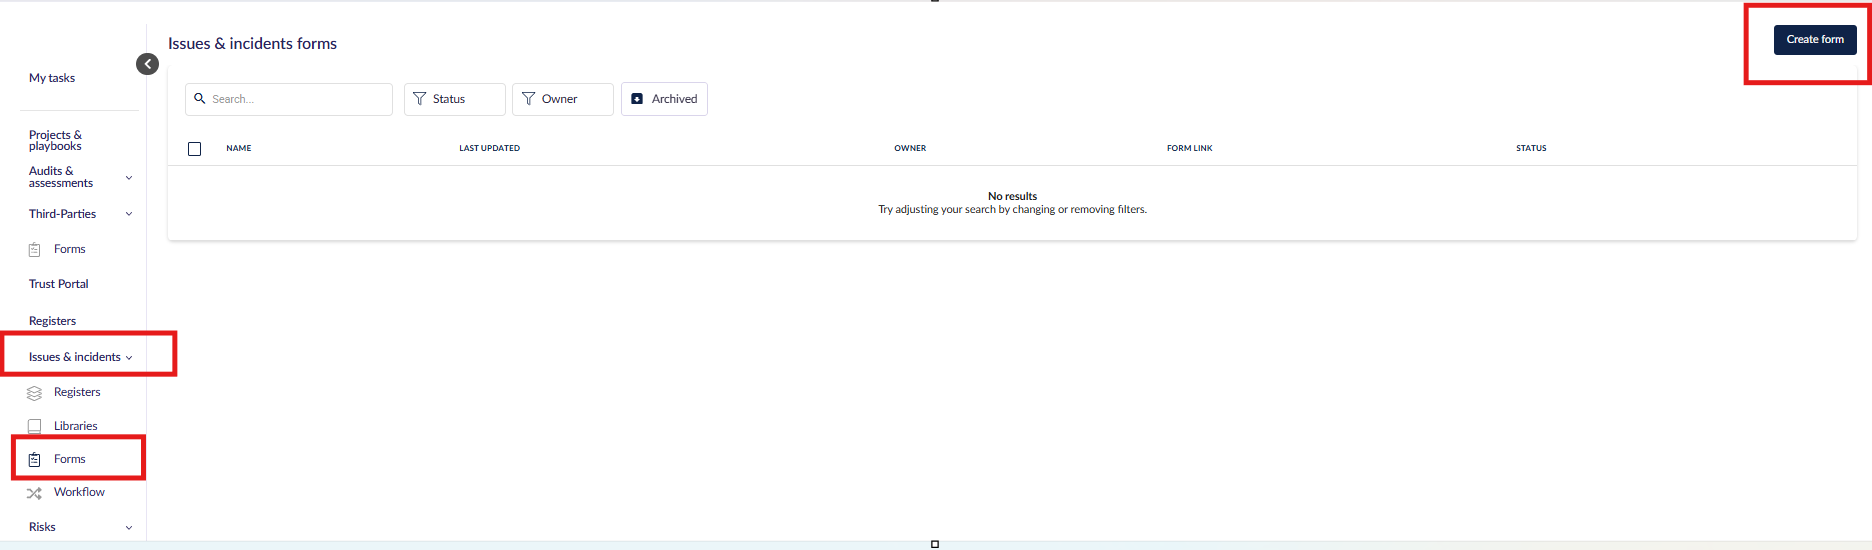This screenshot has width=1872, height=550.
Task: Click the shuffle icon beside Workflow
Action: pyautogui.click(x=34, y=493)
